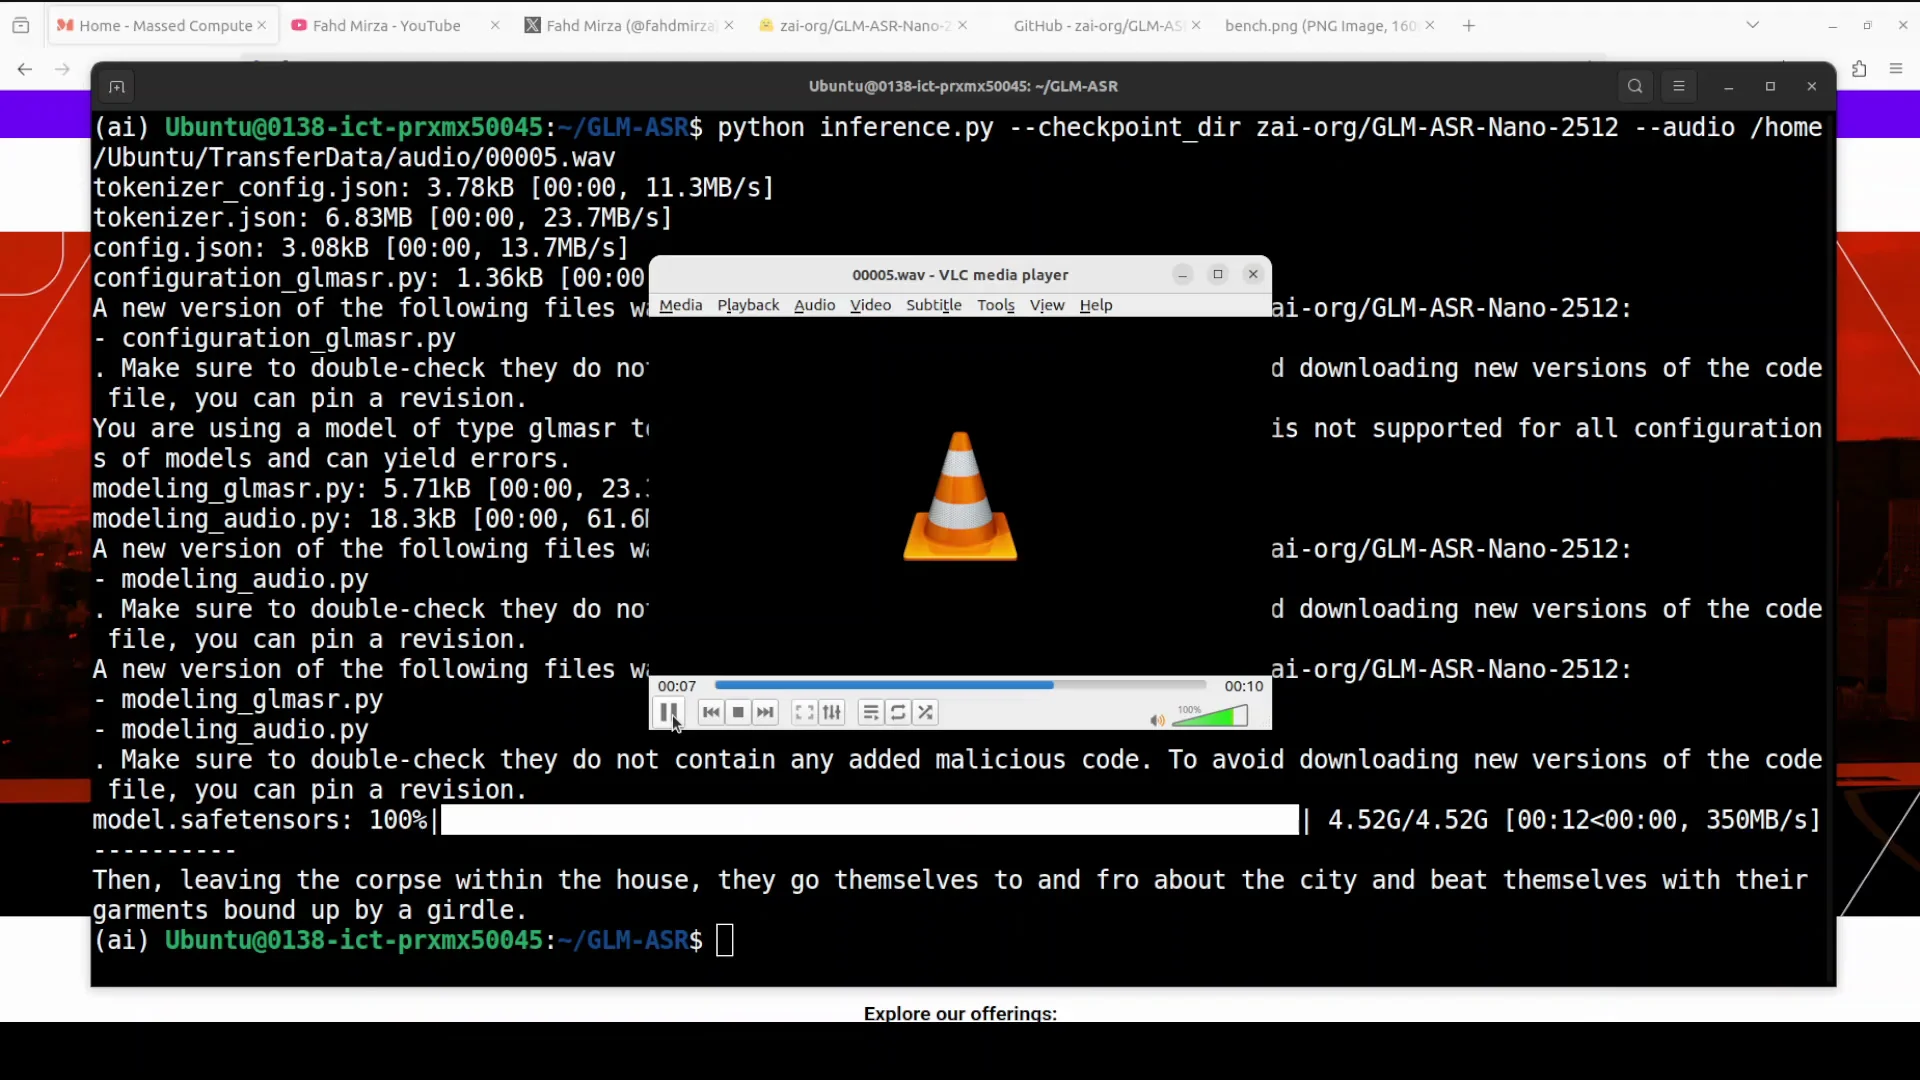Open a new browser tab
Image resolution: width=1920 pixels, height=1080 pixels.
(x=1467, y=25)
